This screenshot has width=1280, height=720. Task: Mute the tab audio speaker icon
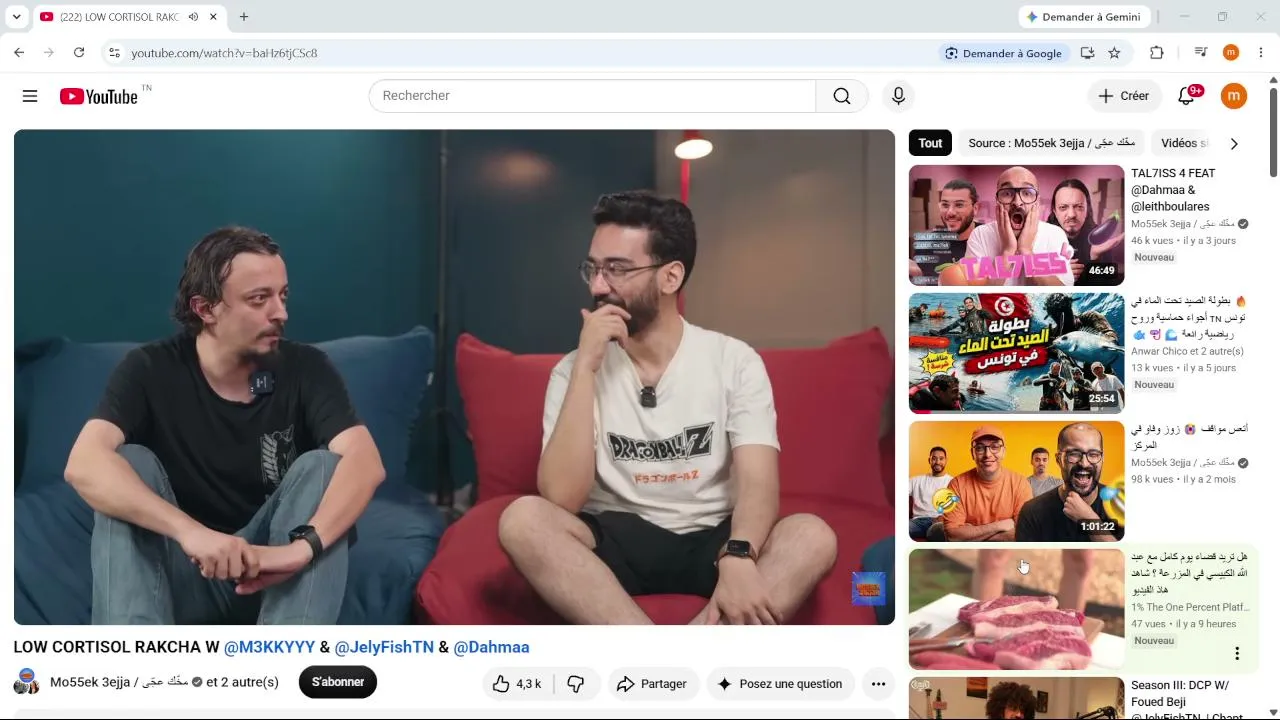click(193, 17)
